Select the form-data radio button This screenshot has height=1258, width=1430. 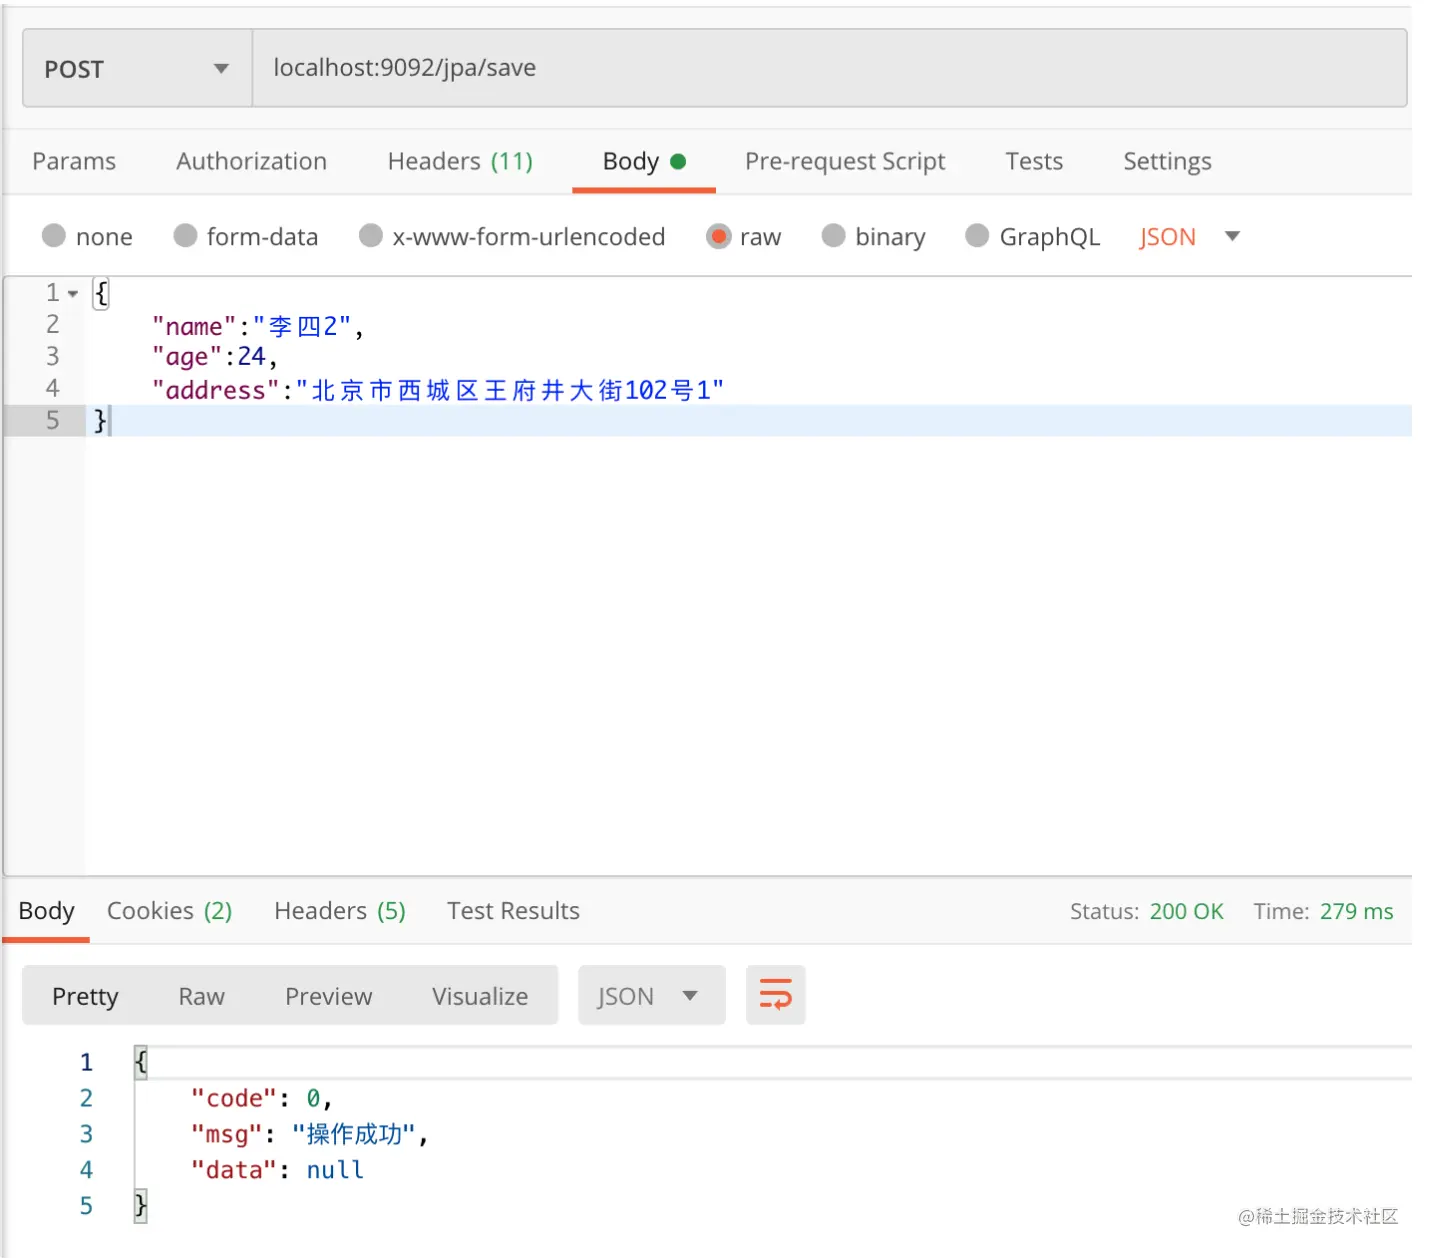click(x=185, y=236)
